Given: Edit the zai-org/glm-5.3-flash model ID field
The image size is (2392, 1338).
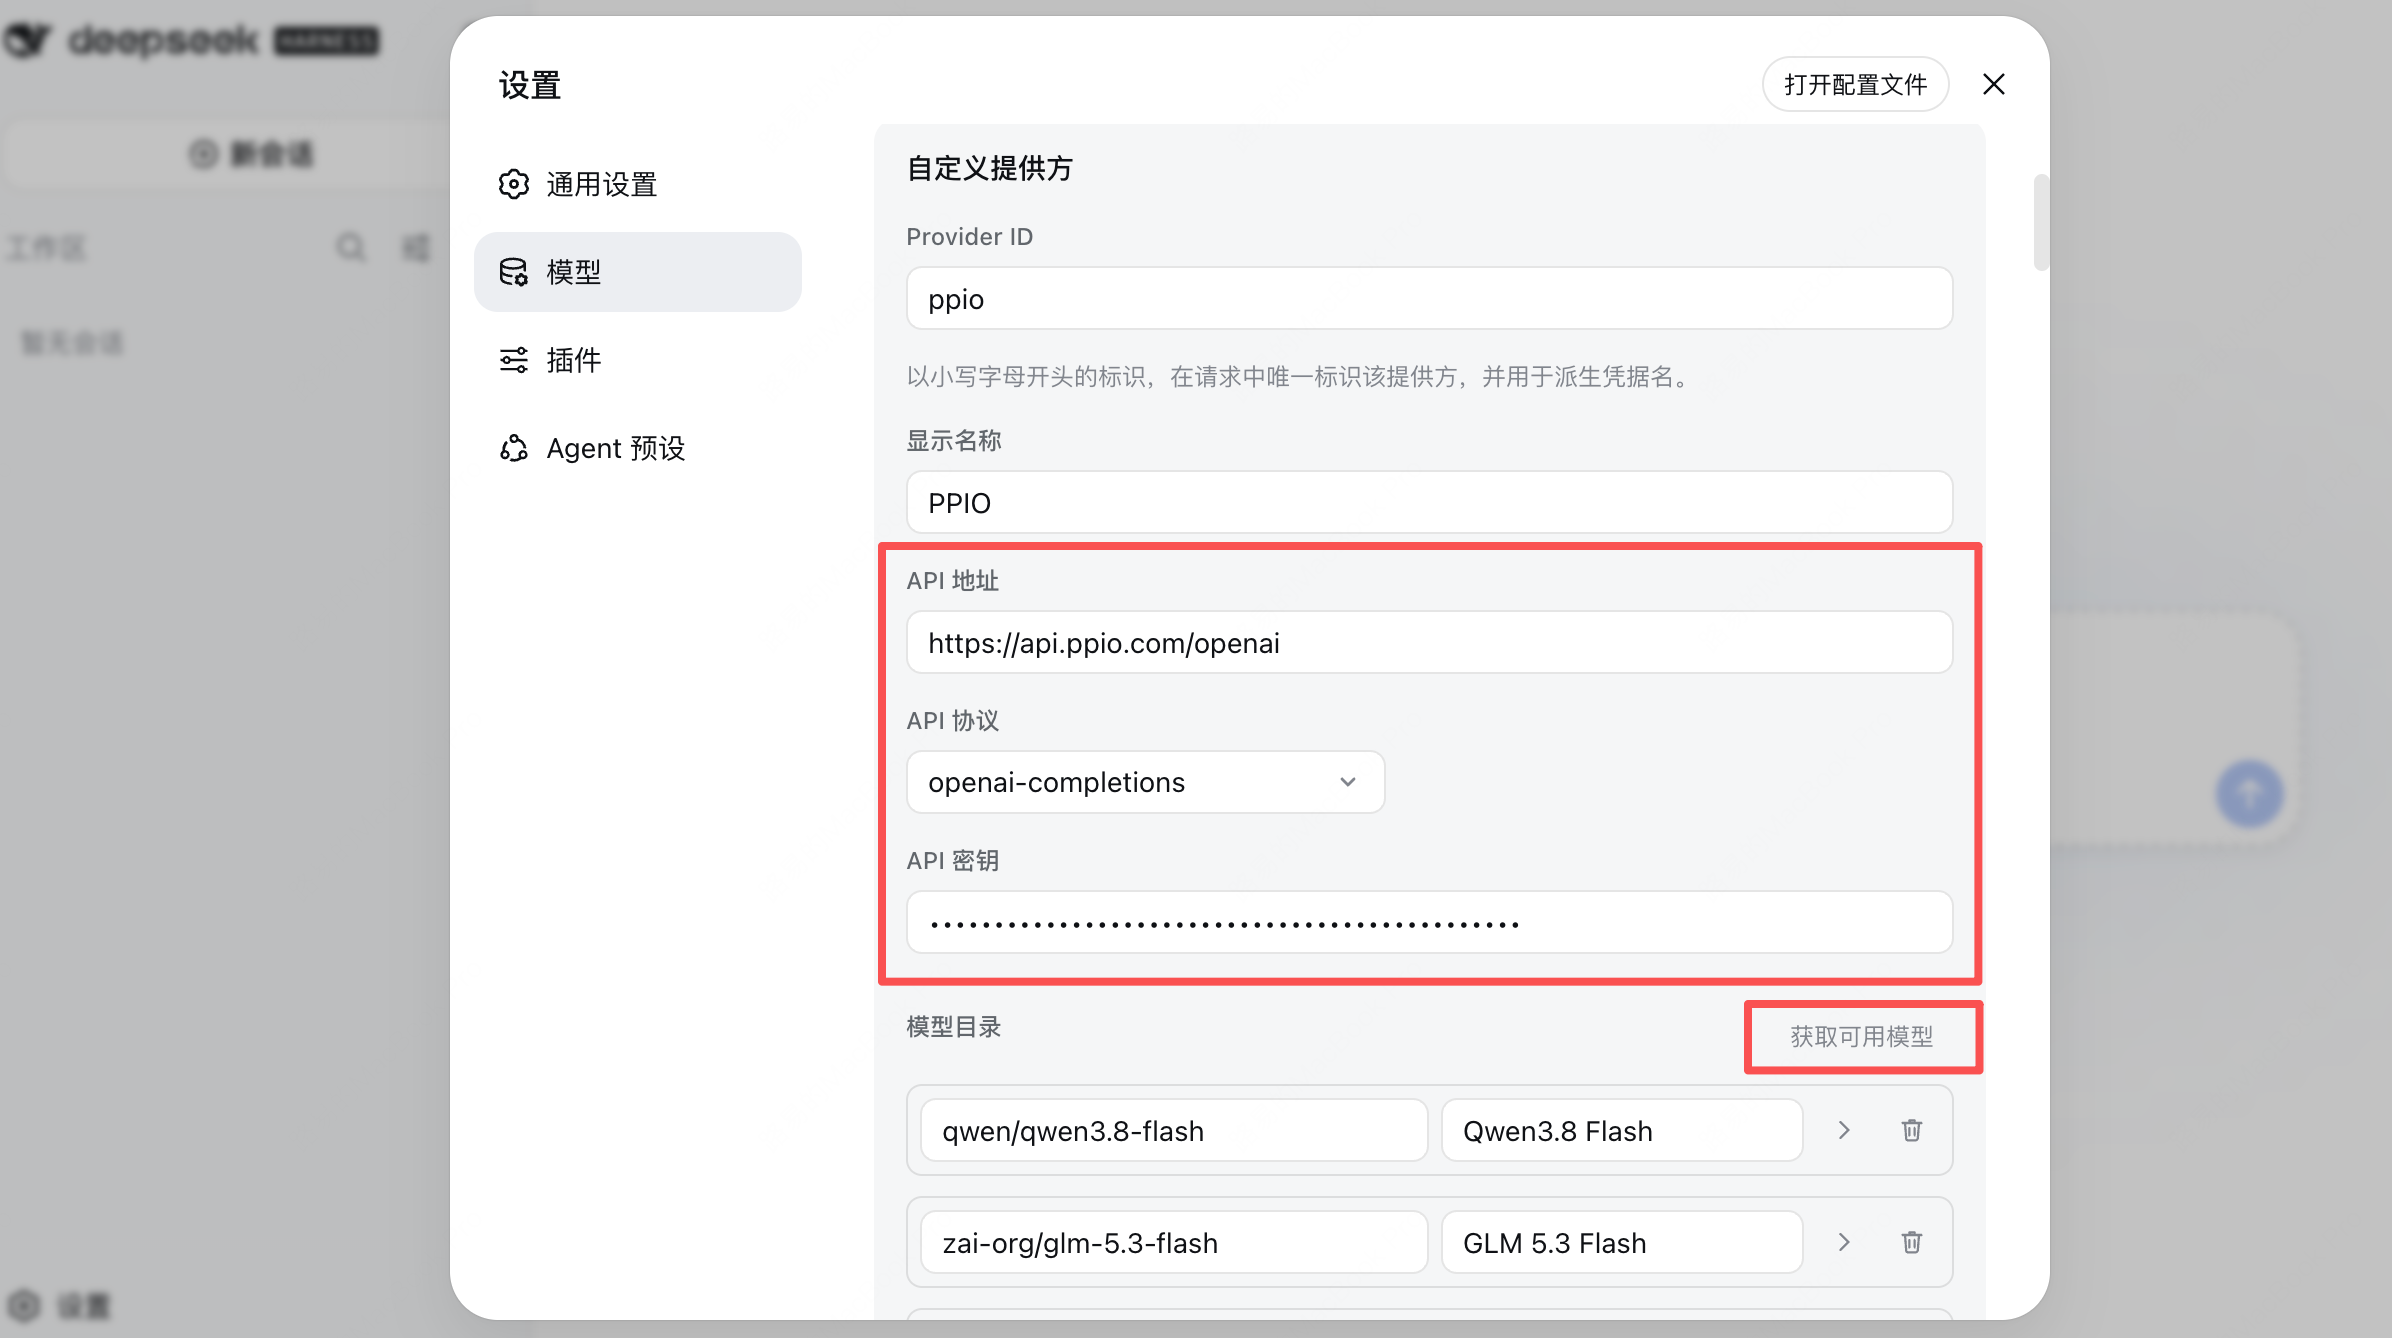Looking at the screenshot, I should [x=1174, y=1243].
